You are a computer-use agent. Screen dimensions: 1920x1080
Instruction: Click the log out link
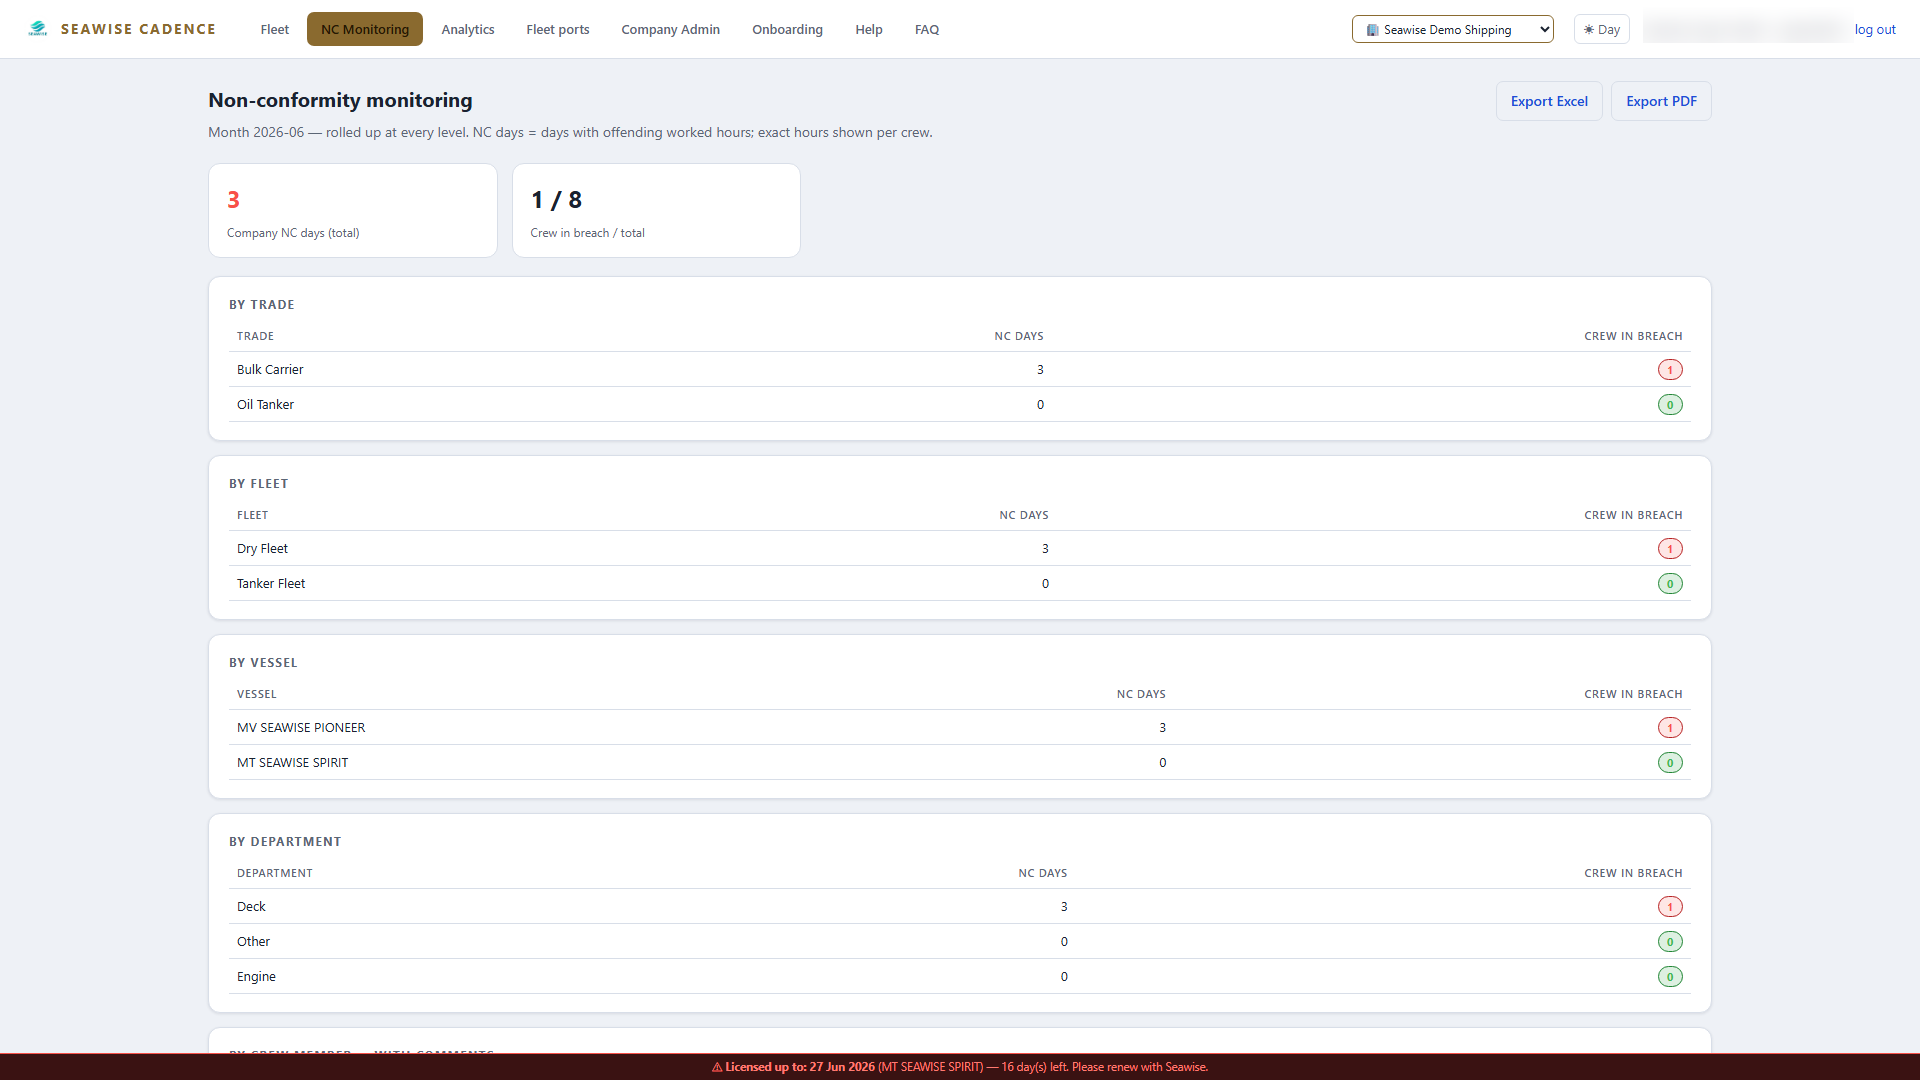click(1874, 29)
